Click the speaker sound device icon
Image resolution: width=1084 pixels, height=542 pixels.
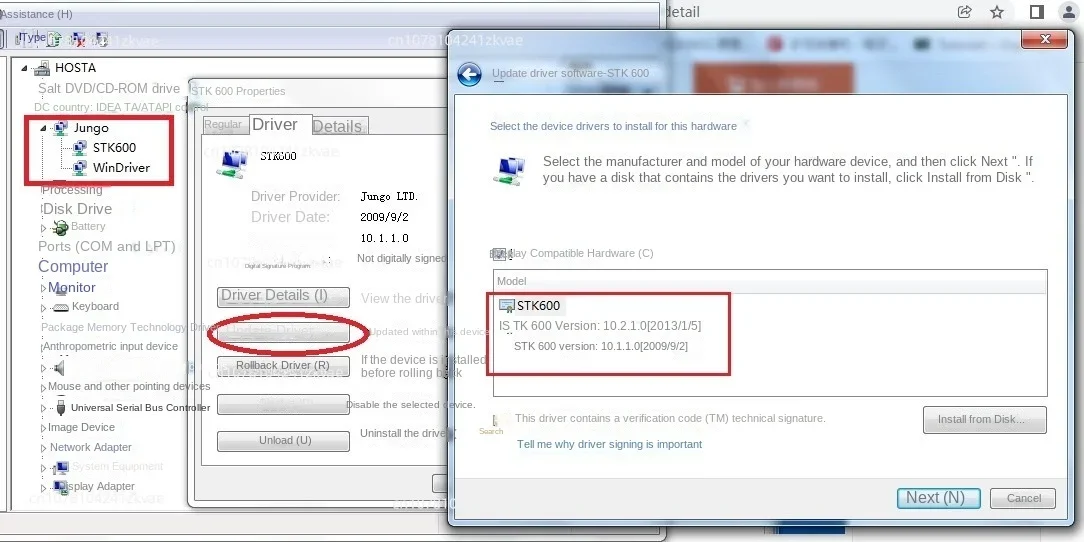(x=59, y=367)
